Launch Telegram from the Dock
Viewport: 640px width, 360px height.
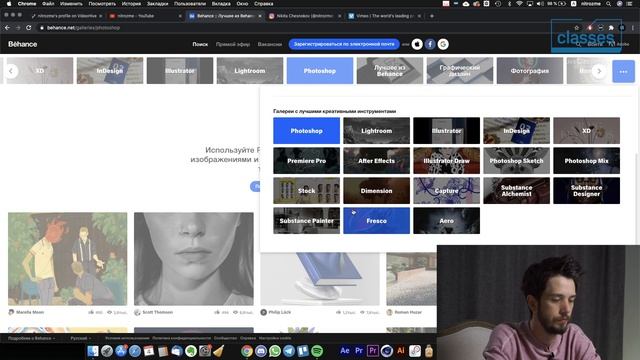(x=289, y=351)
